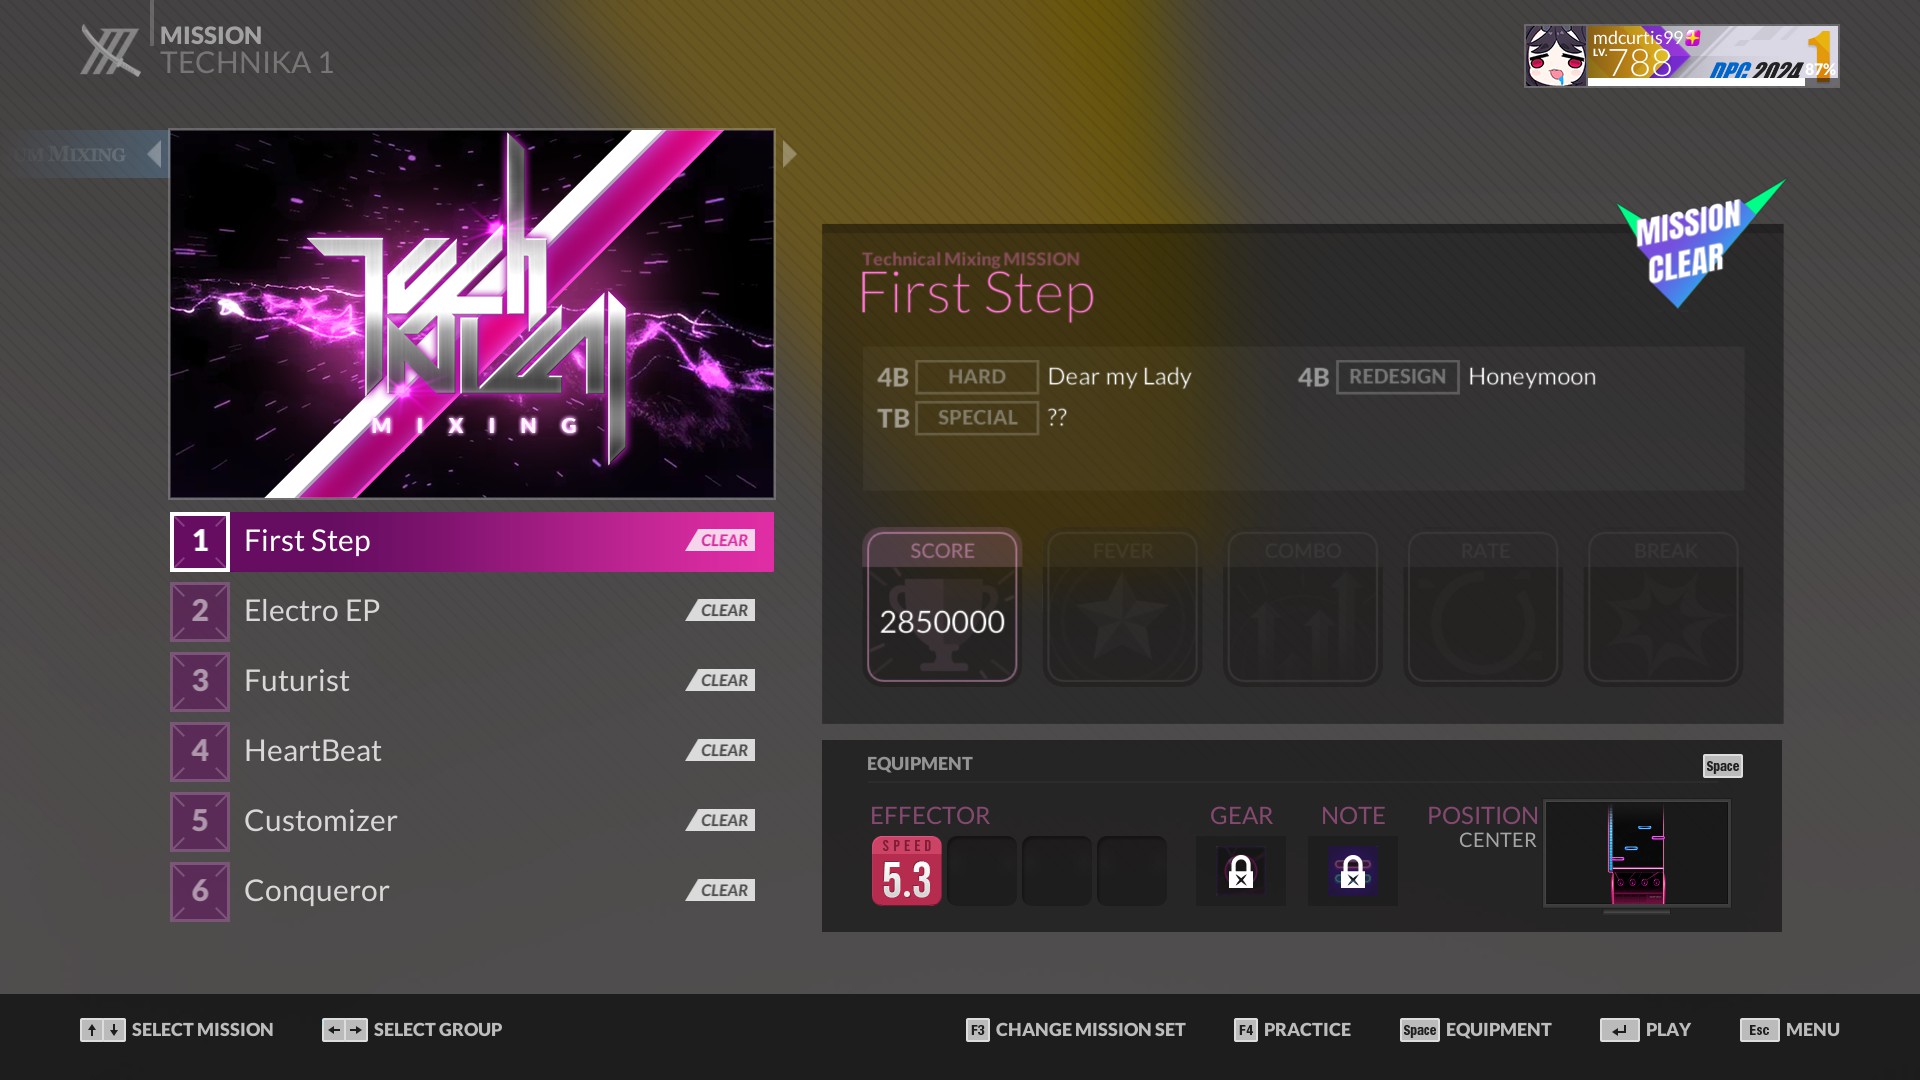Select the Fever star goal tile
Image resolution: width=1920 pixels, height=1080 pixels.
click(x=1122, y=607)
